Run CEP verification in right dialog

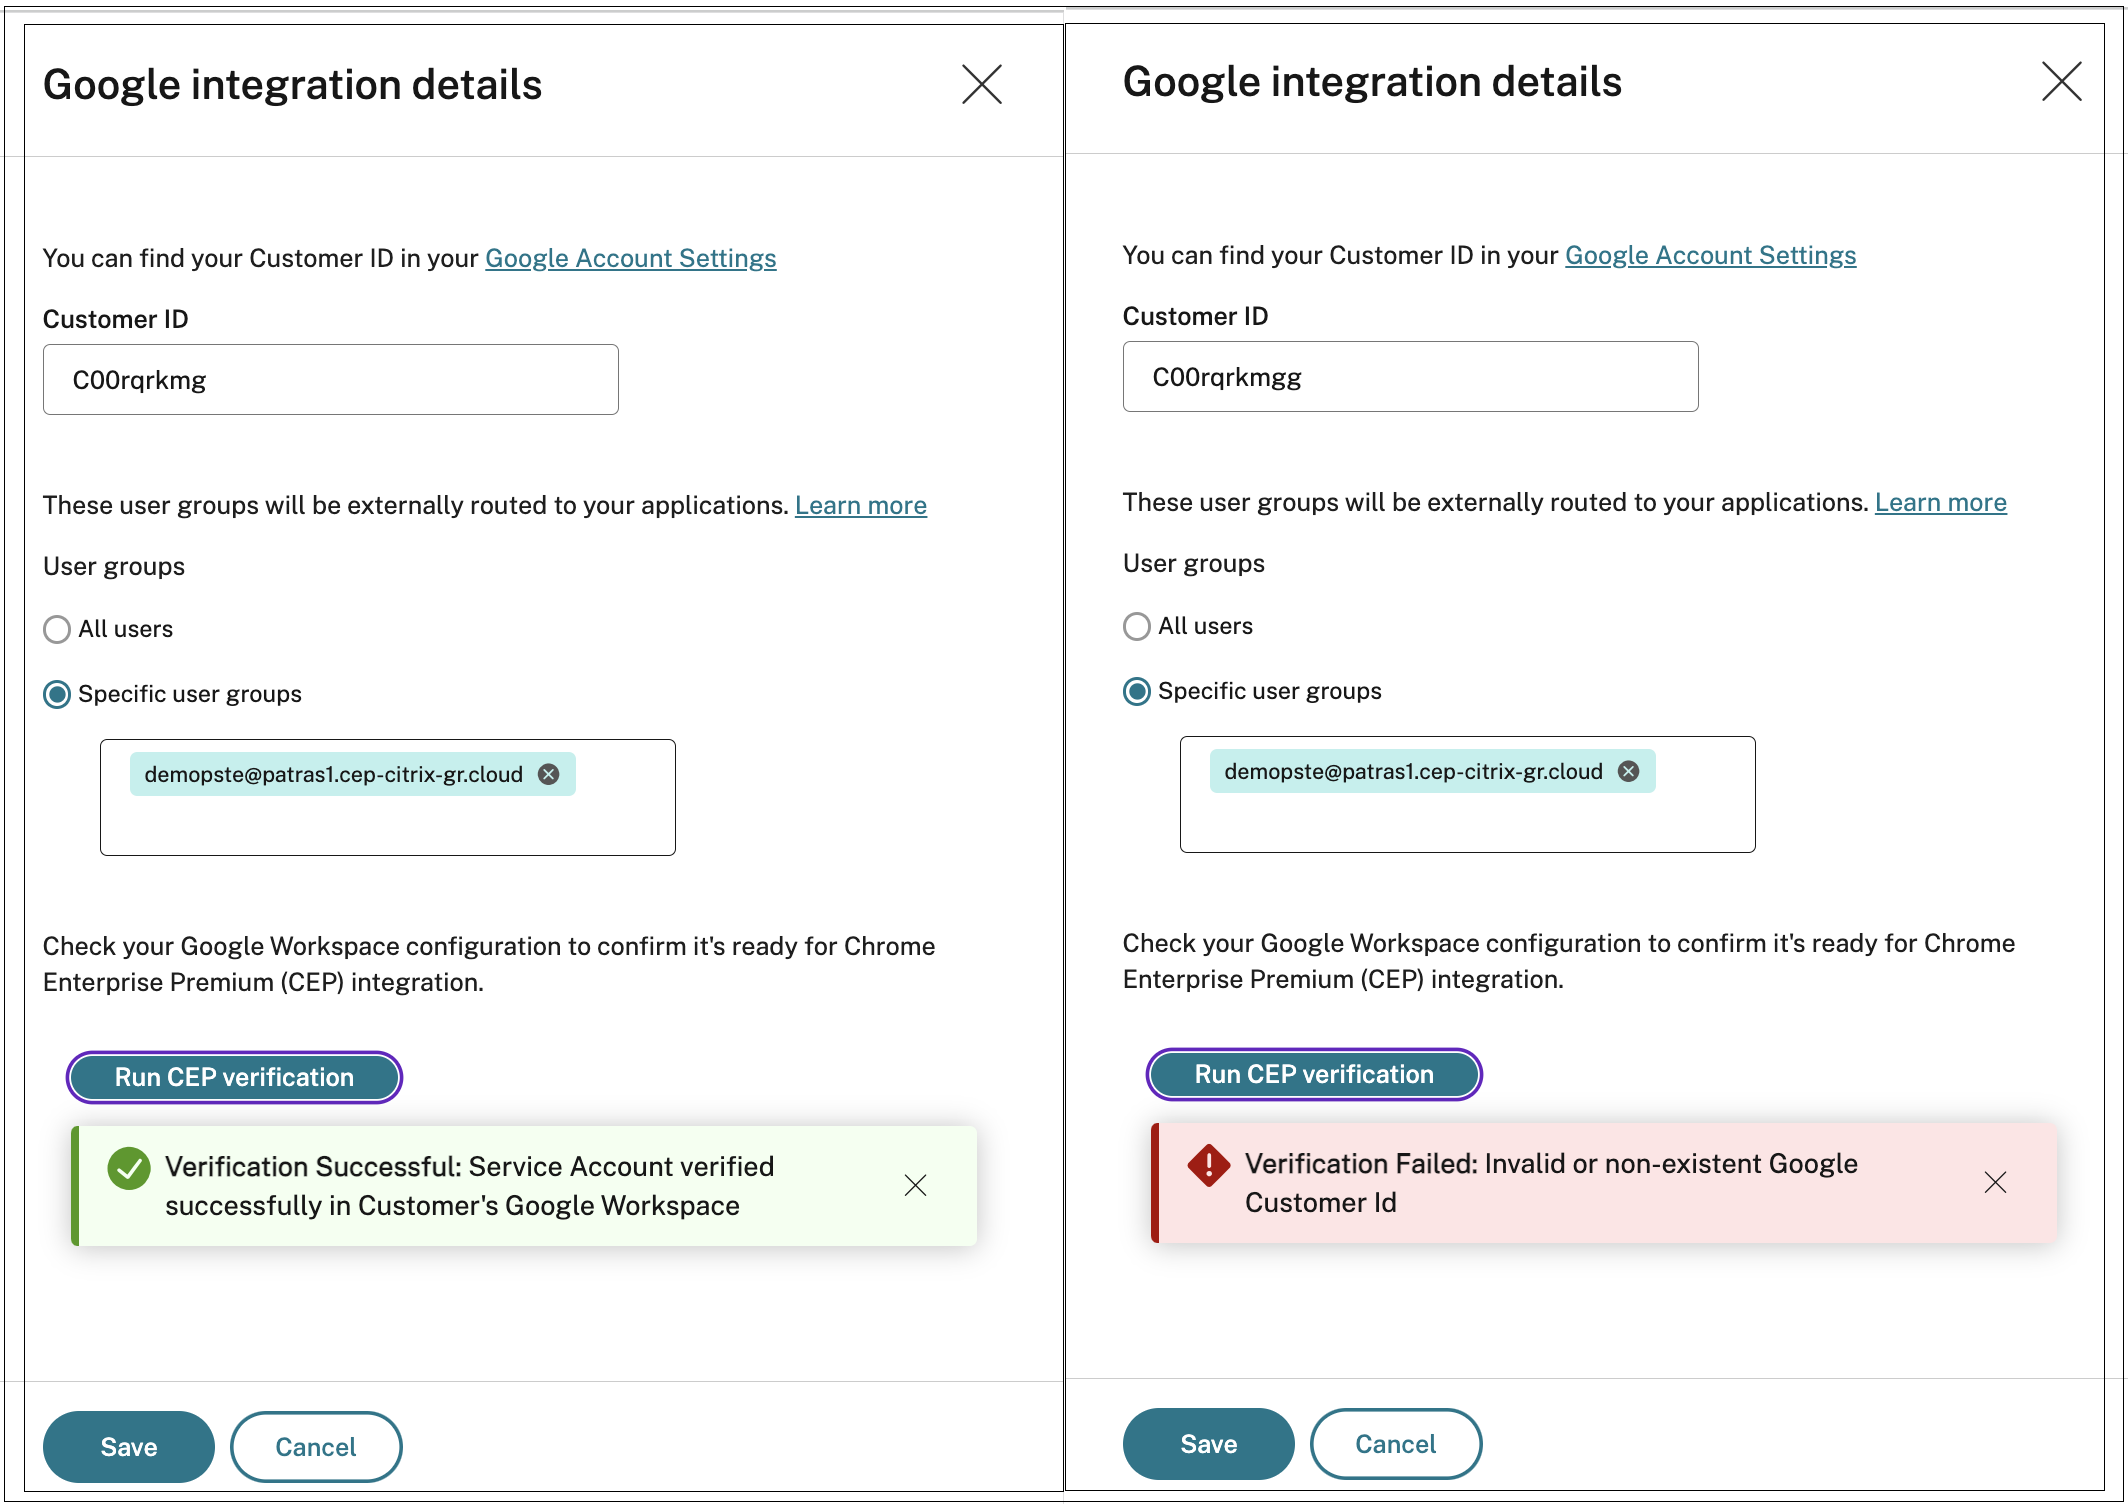1313,1074
